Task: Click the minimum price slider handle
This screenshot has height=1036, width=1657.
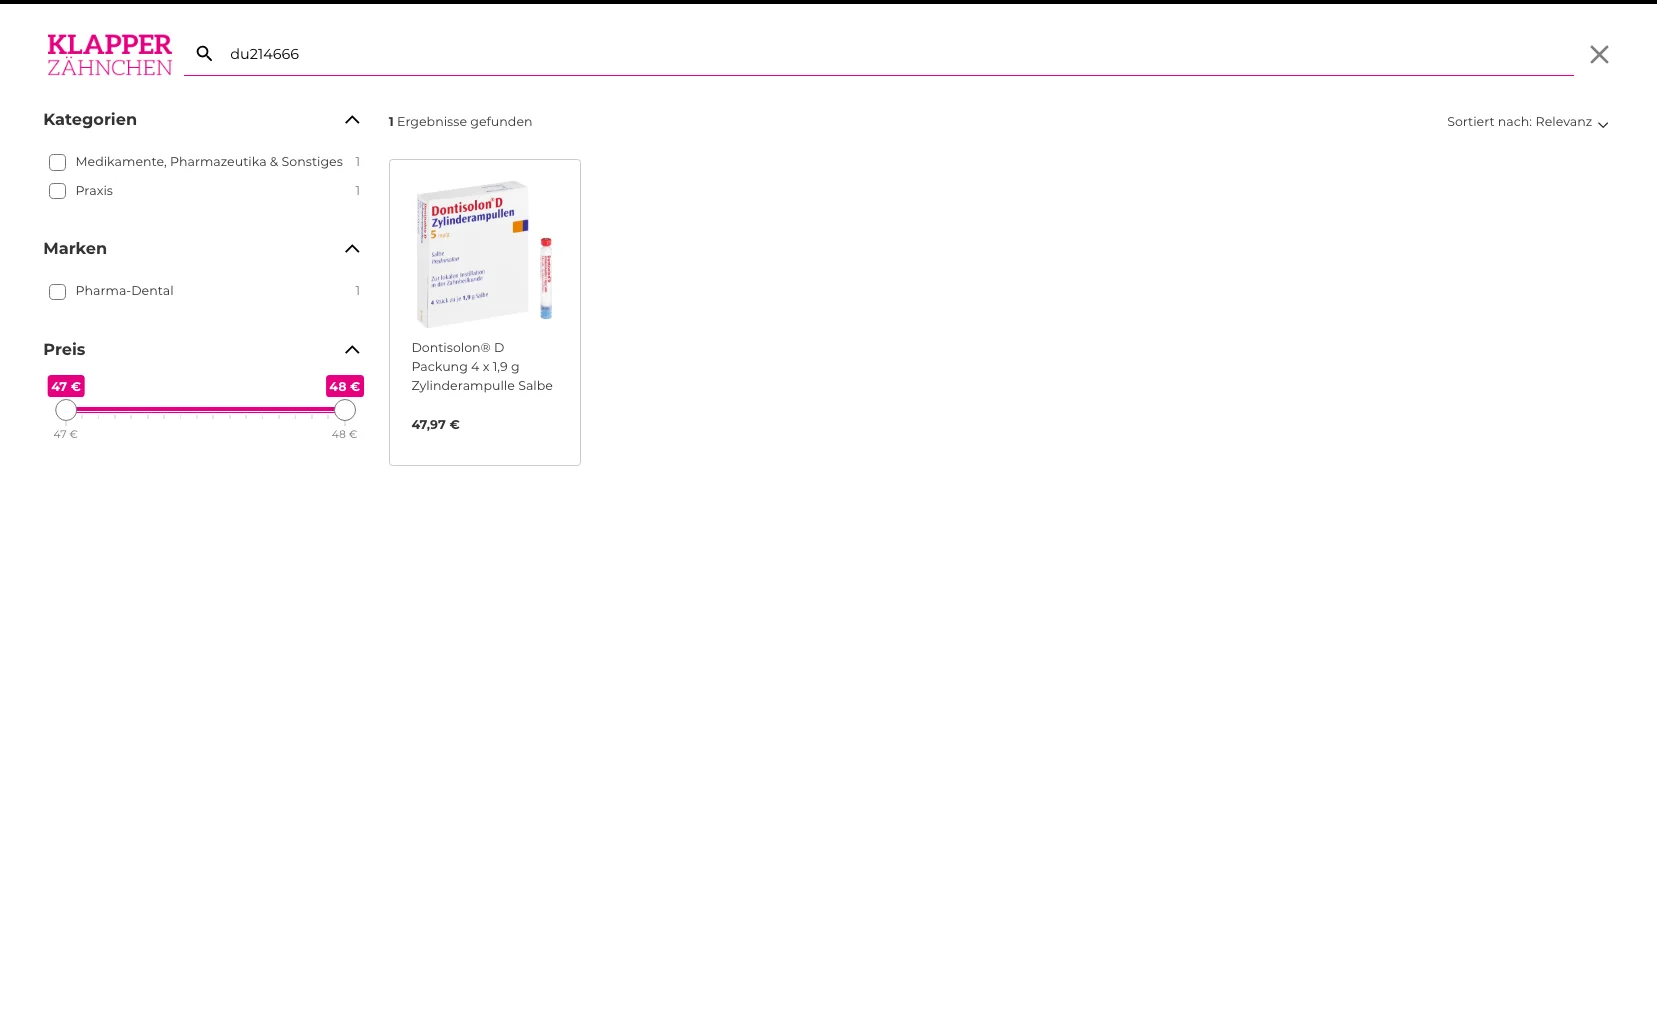Action: (x=66, y=410)
